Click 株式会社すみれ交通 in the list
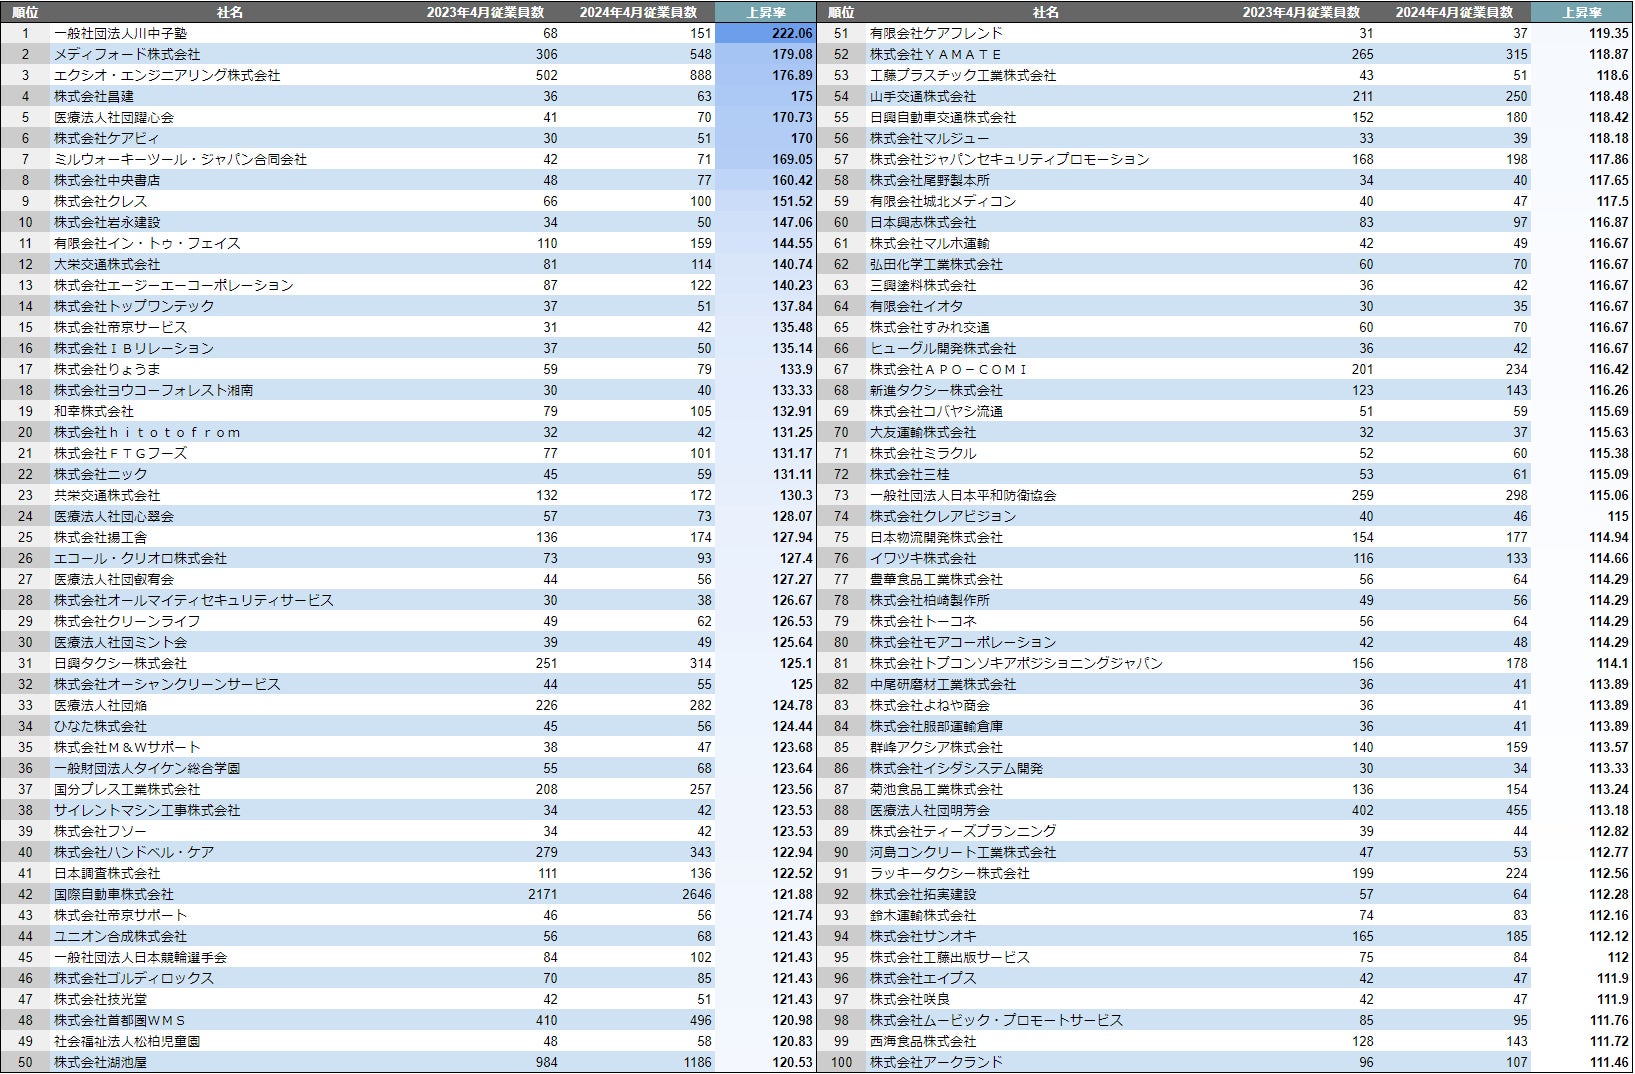 [930, 327]
